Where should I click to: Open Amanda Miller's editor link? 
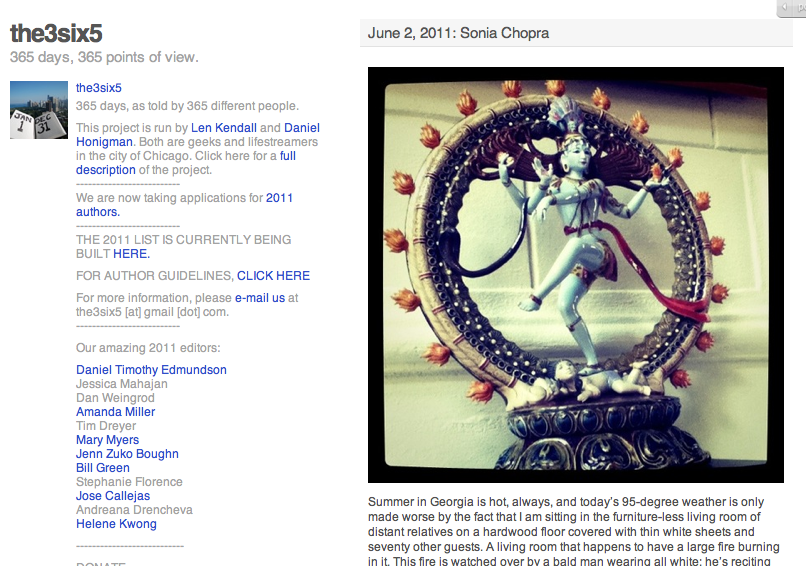(x=116, y=412)
